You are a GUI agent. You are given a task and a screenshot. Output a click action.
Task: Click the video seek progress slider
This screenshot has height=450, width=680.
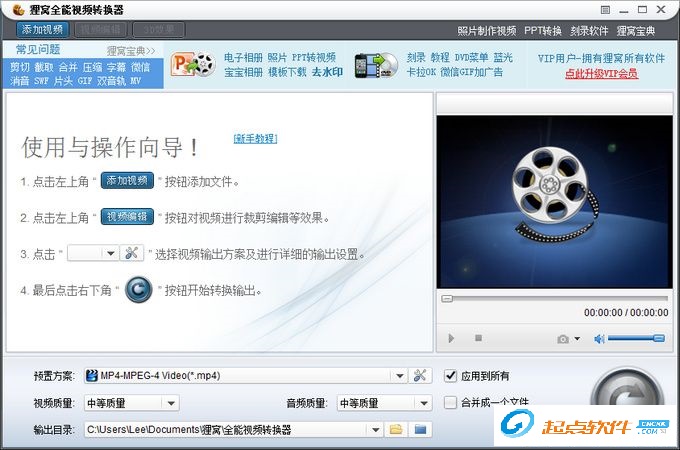pyautogui.click(x=555, y=299)
